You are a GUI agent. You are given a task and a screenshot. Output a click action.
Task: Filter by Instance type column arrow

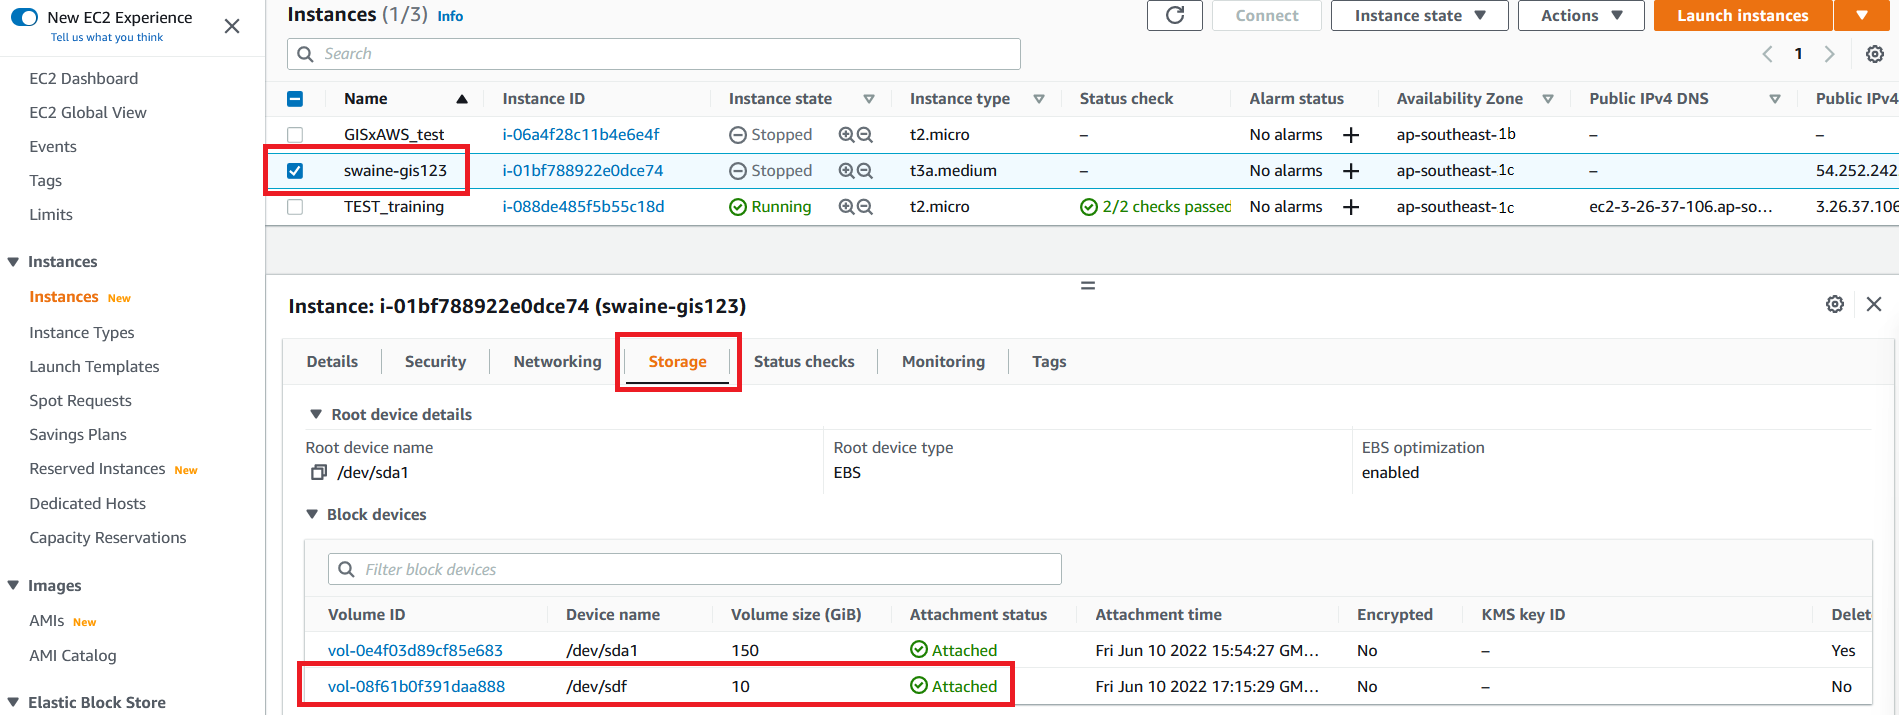pos(1039,99)
